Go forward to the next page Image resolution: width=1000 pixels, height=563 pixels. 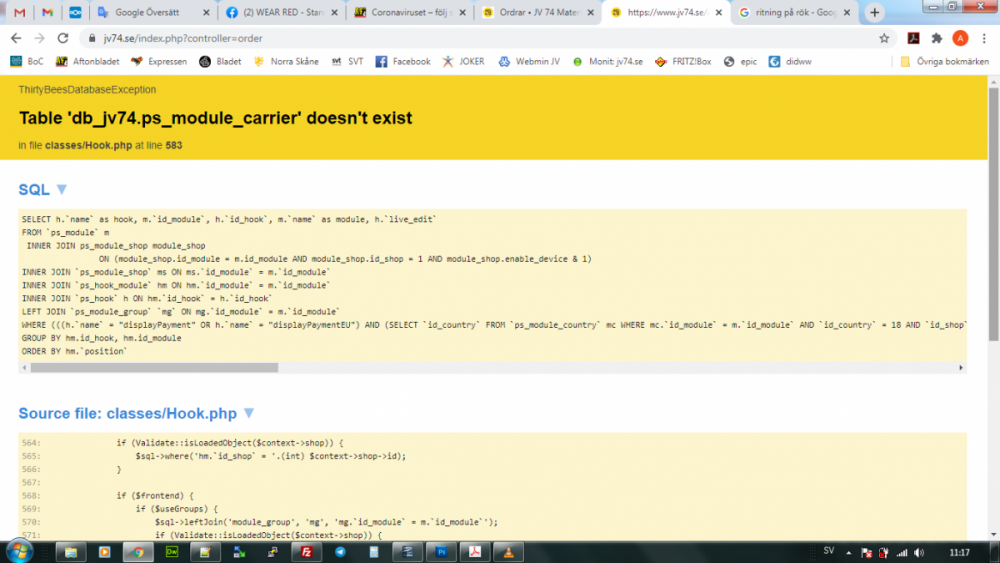click(40, 38)
